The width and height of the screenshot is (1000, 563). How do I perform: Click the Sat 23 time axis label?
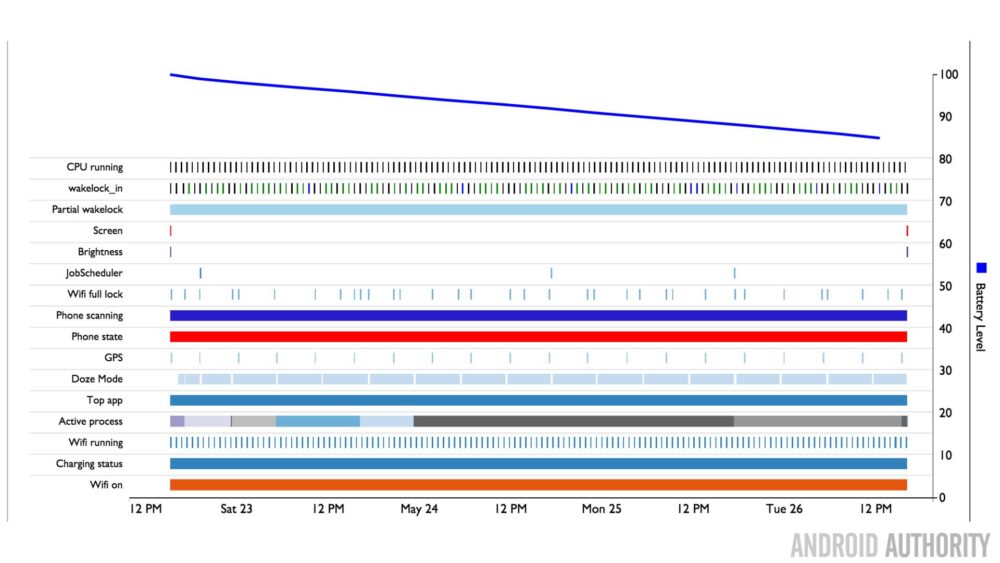[236, 509]
